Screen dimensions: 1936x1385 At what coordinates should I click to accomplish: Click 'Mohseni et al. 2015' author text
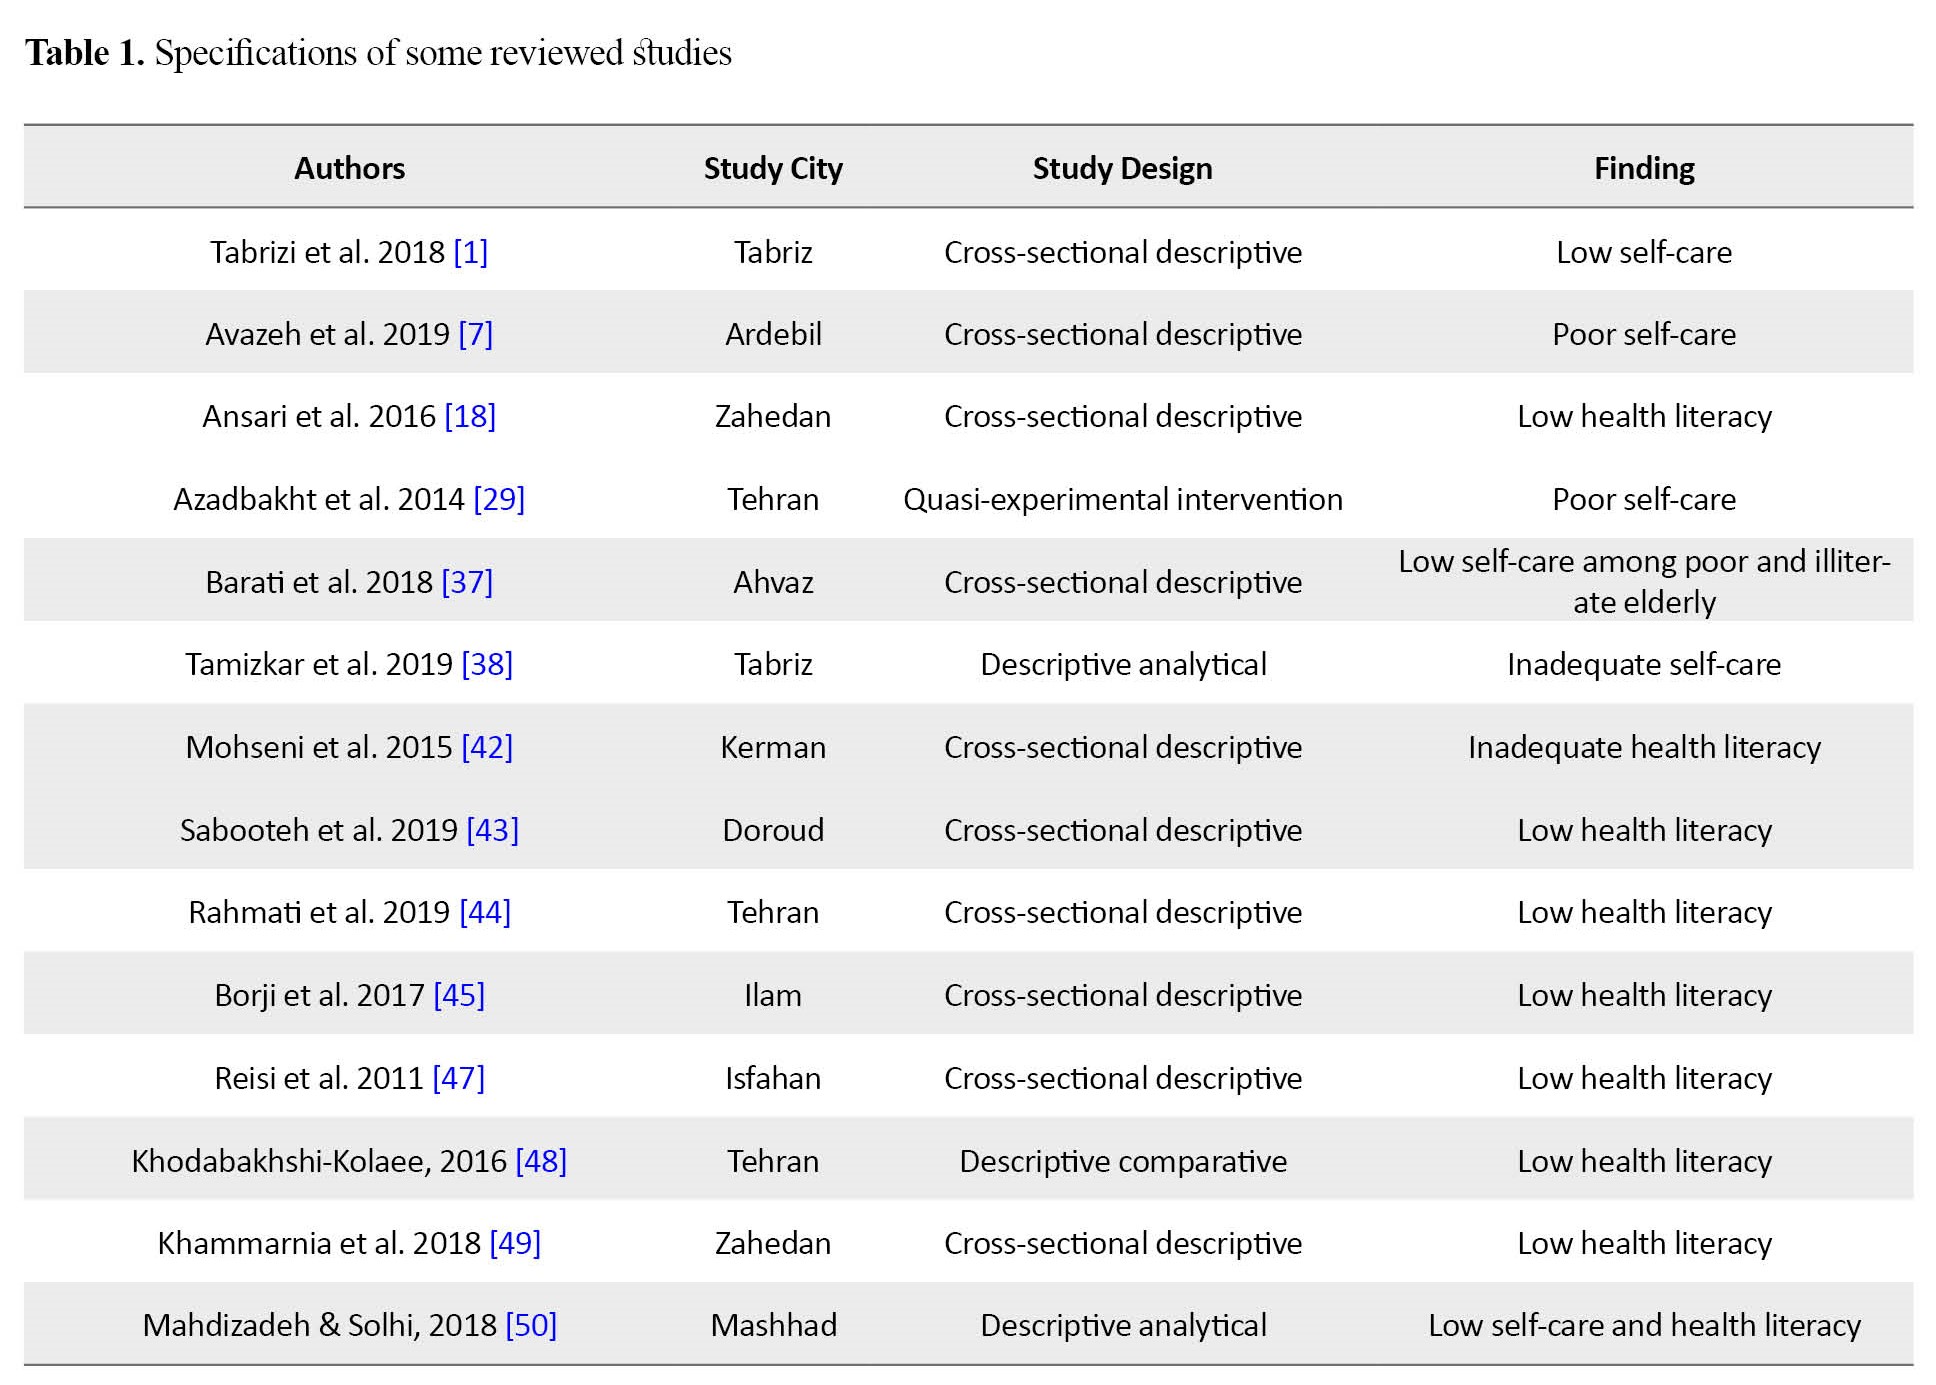319,747
